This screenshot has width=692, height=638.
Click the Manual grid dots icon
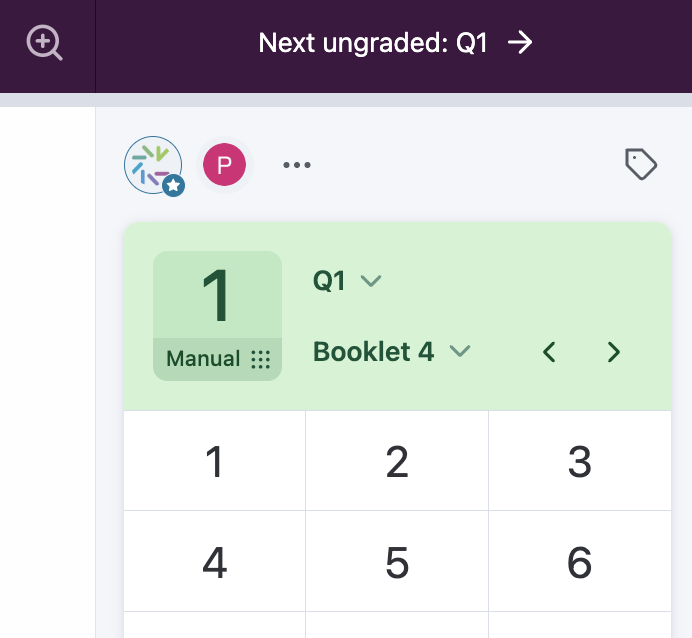[261, 359]
